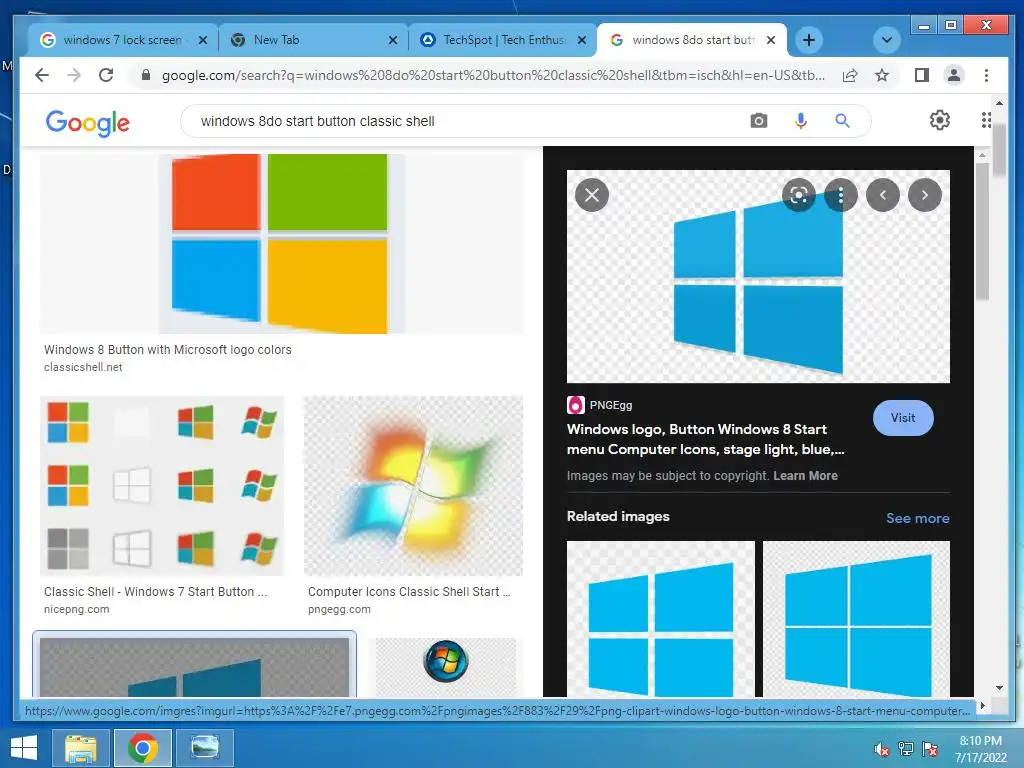Click the preview panel scrollbar thumb
The height and width of the screenshot is (768, 1024).
click(x=982, y=232)
